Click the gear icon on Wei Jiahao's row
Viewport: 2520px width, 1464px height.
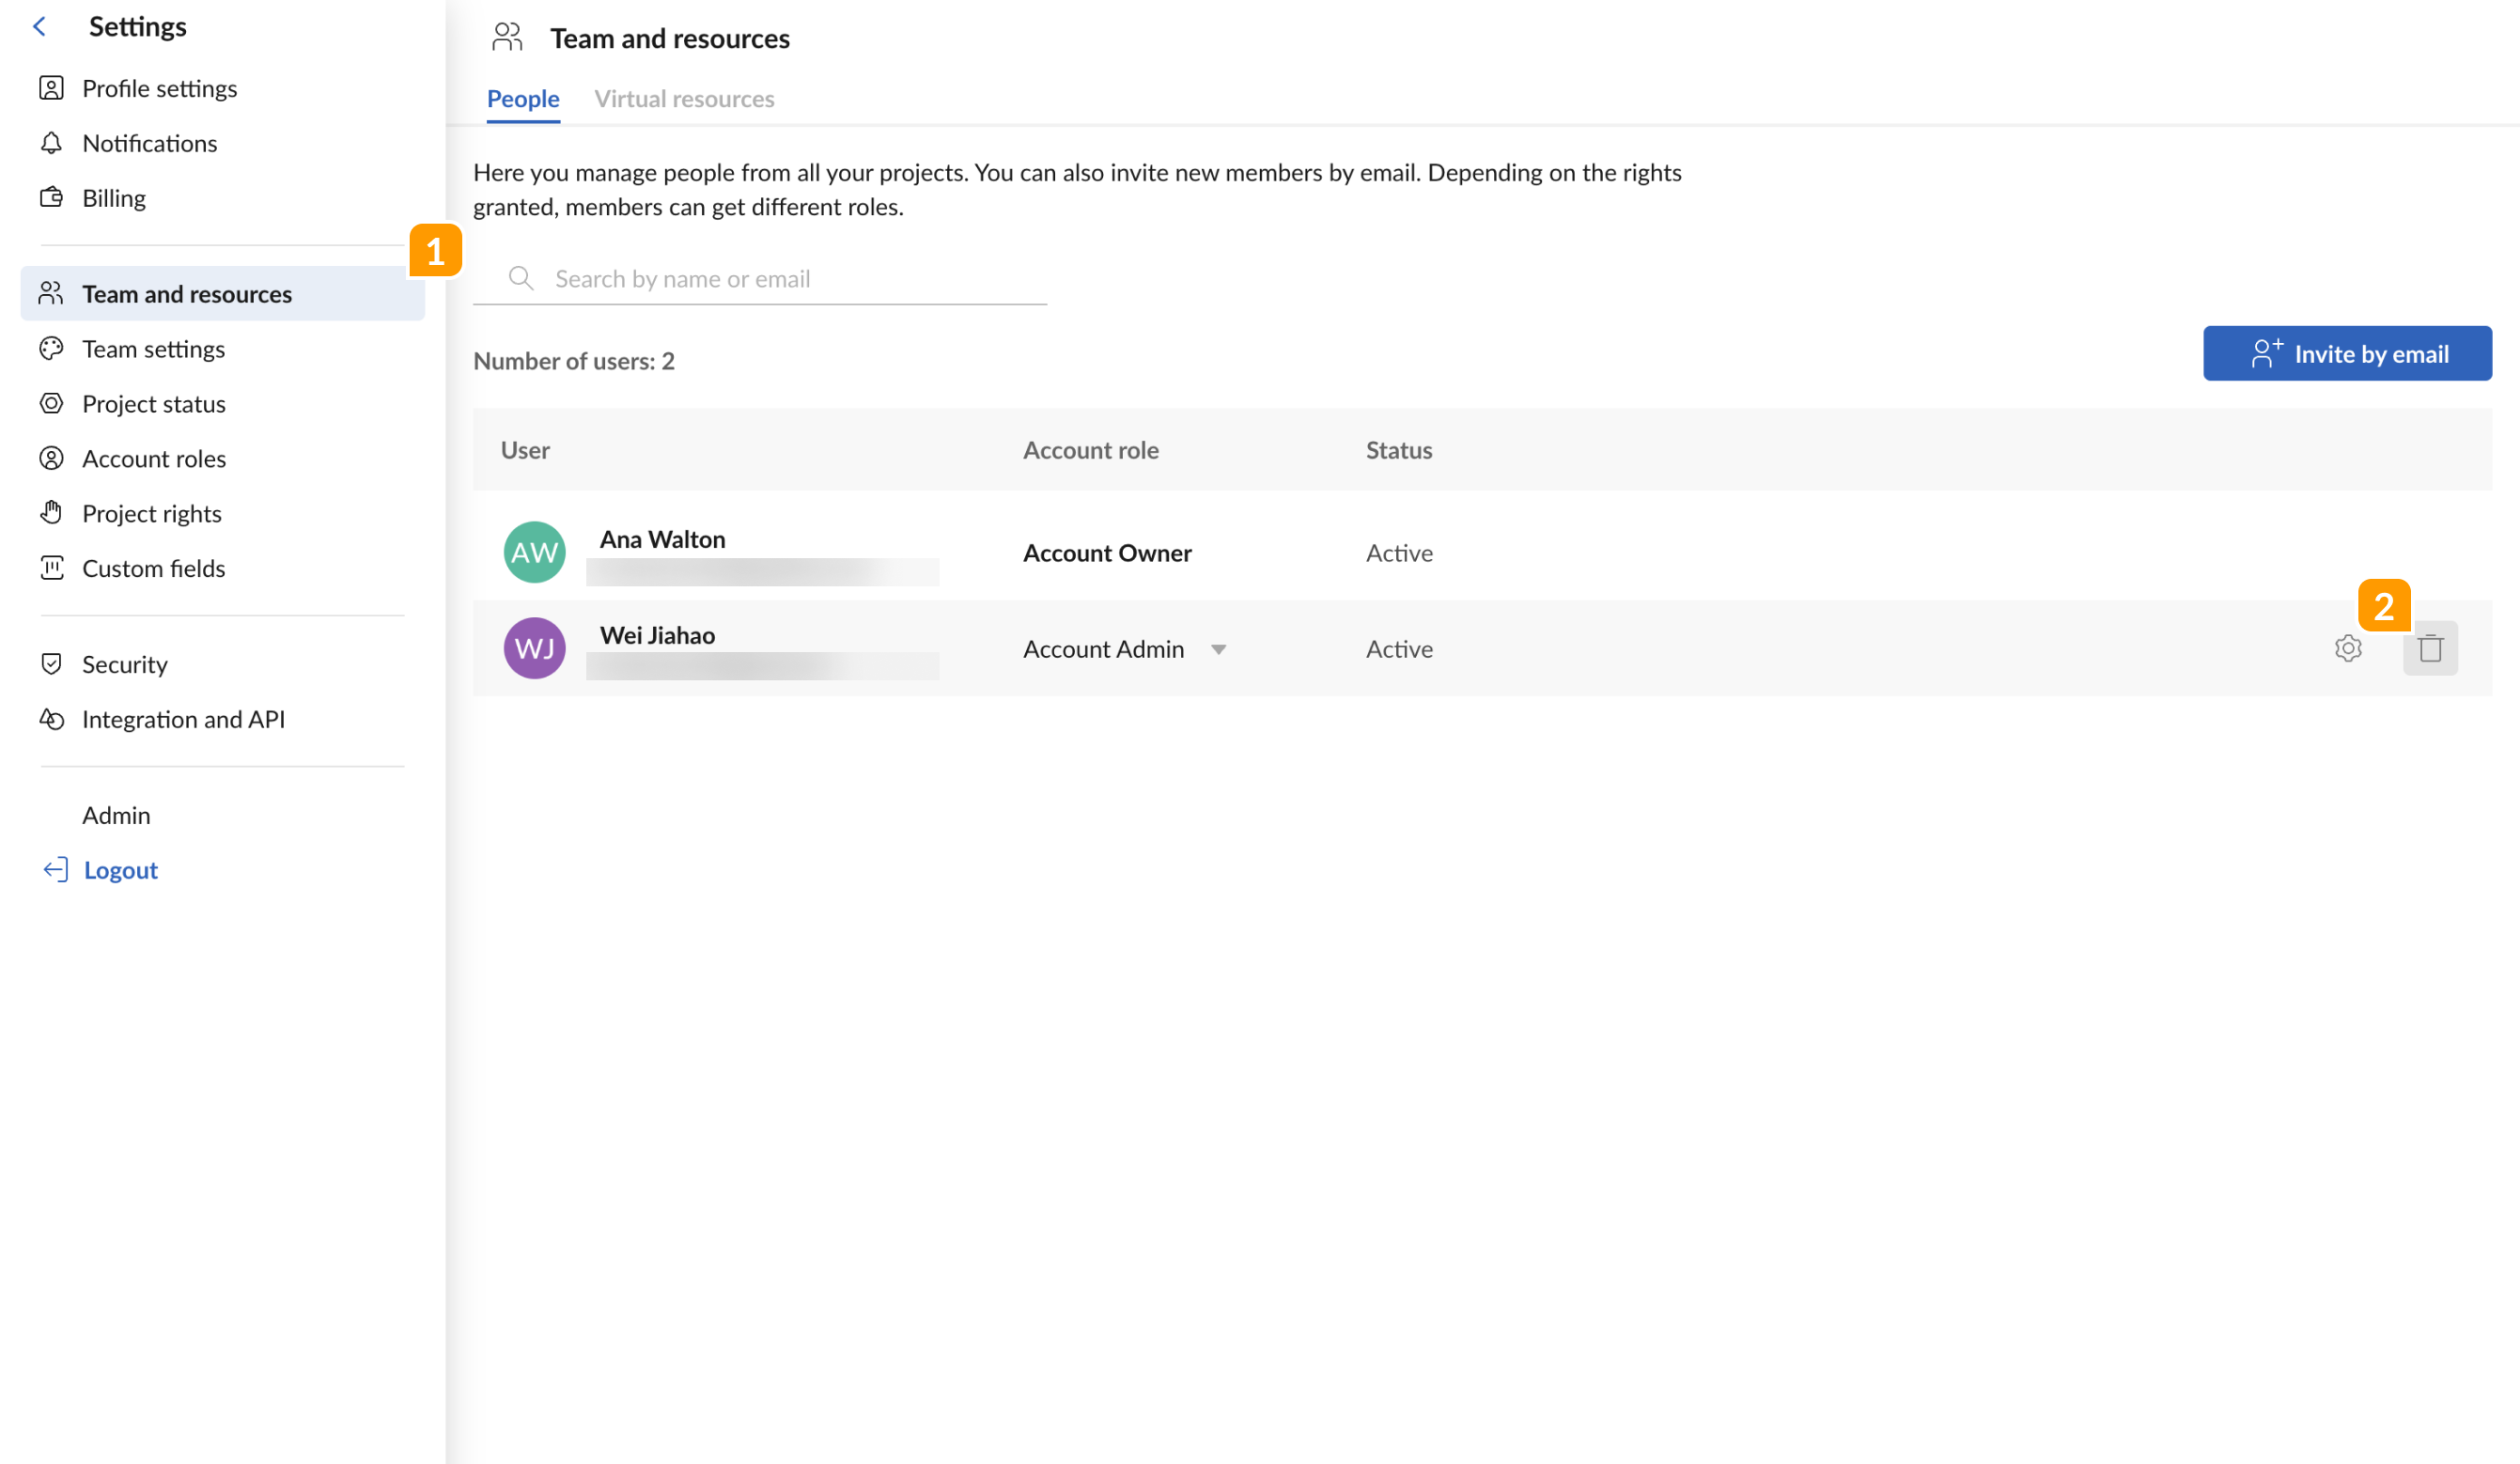(2347, 648)
